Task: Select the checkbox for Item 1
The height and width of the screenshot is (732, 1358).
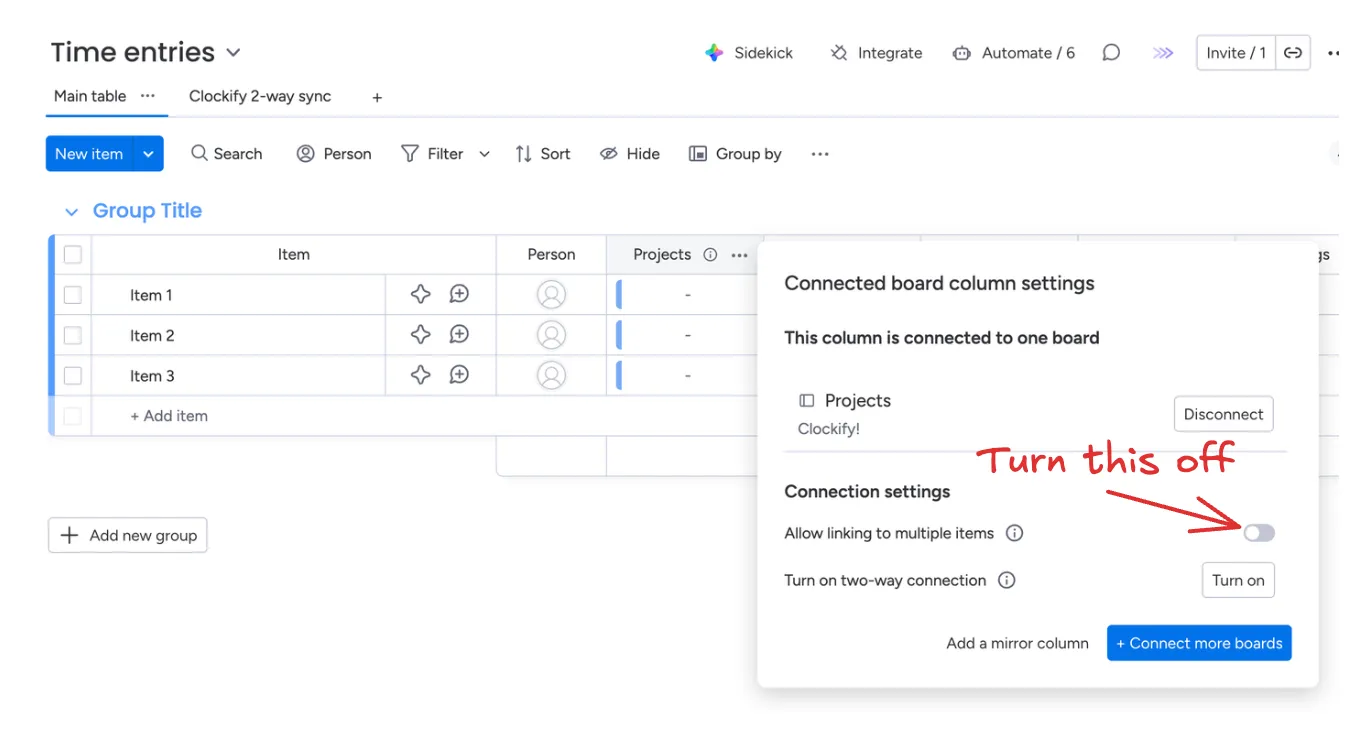Action: click(73, 295)
